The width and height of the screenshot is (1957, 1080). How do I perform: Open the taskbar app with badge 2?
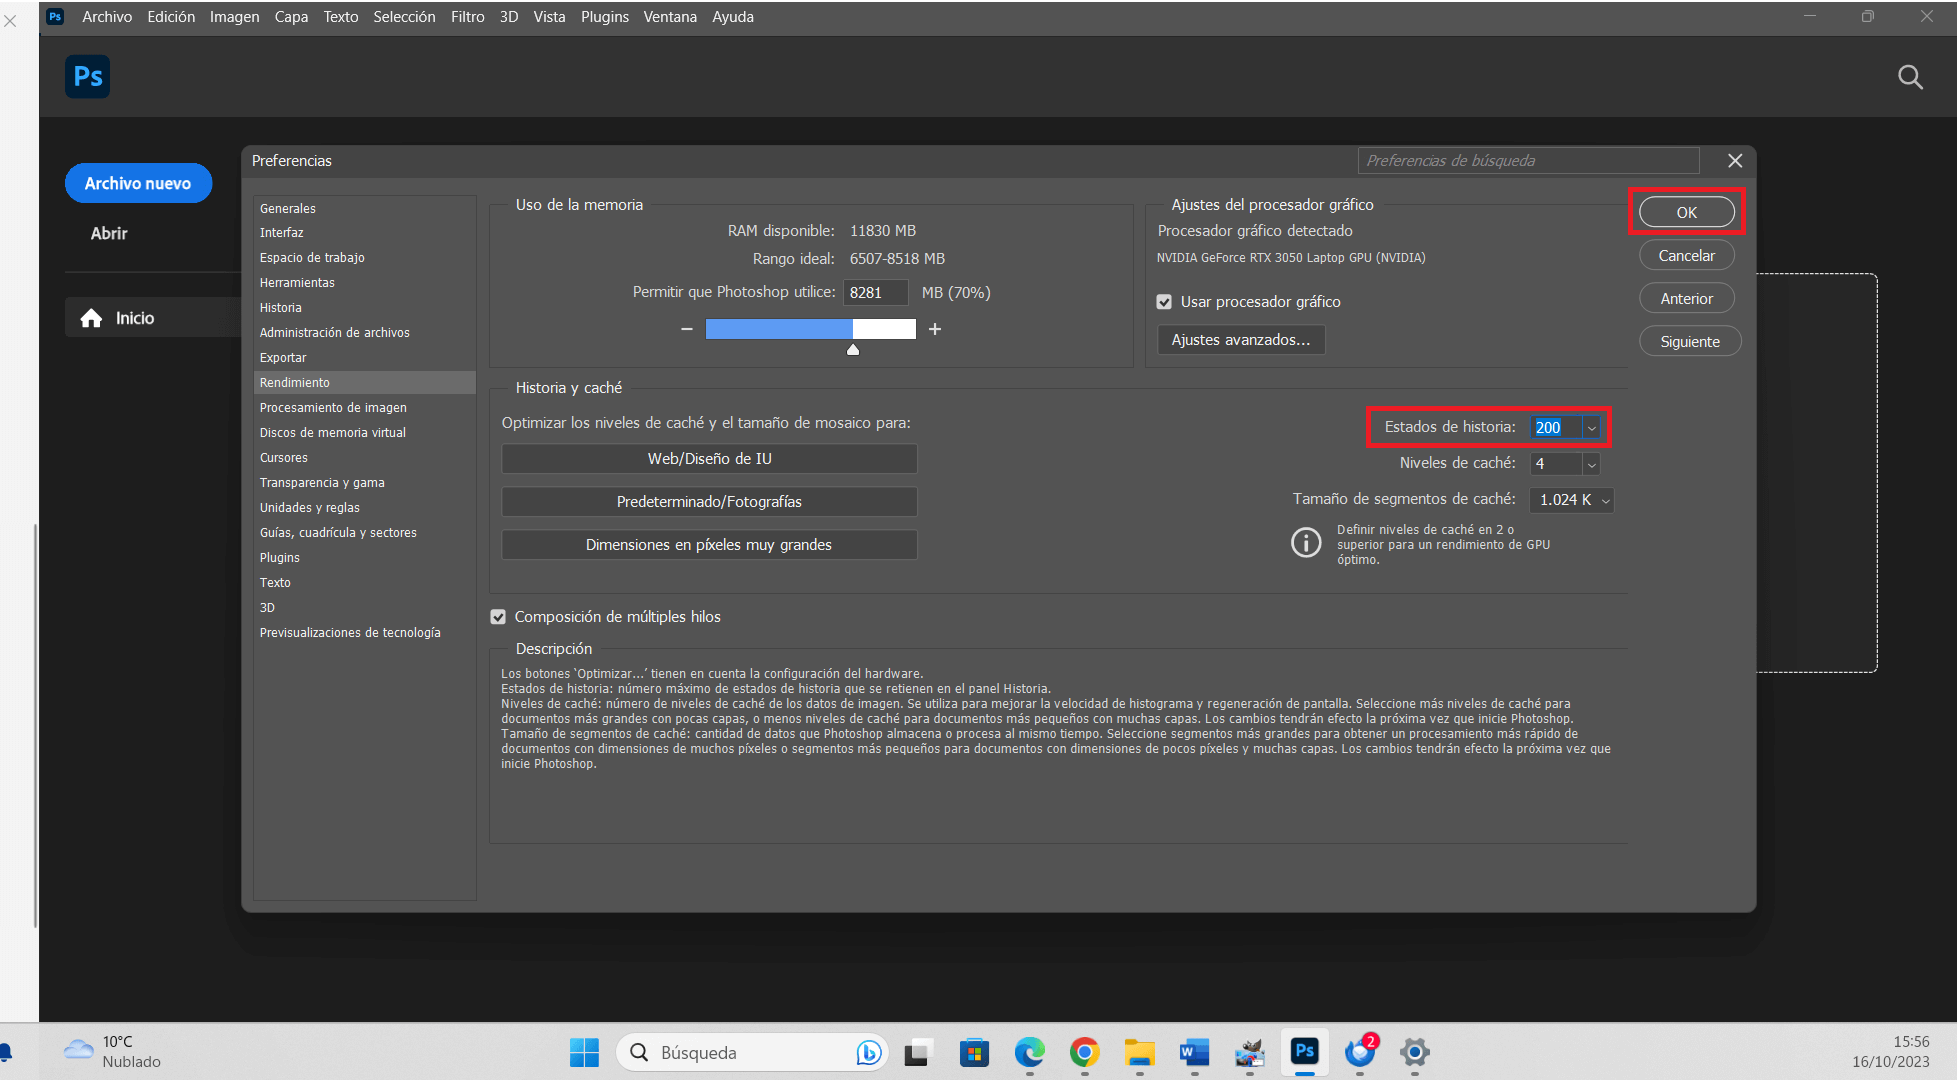(x=1360, y=1052)
